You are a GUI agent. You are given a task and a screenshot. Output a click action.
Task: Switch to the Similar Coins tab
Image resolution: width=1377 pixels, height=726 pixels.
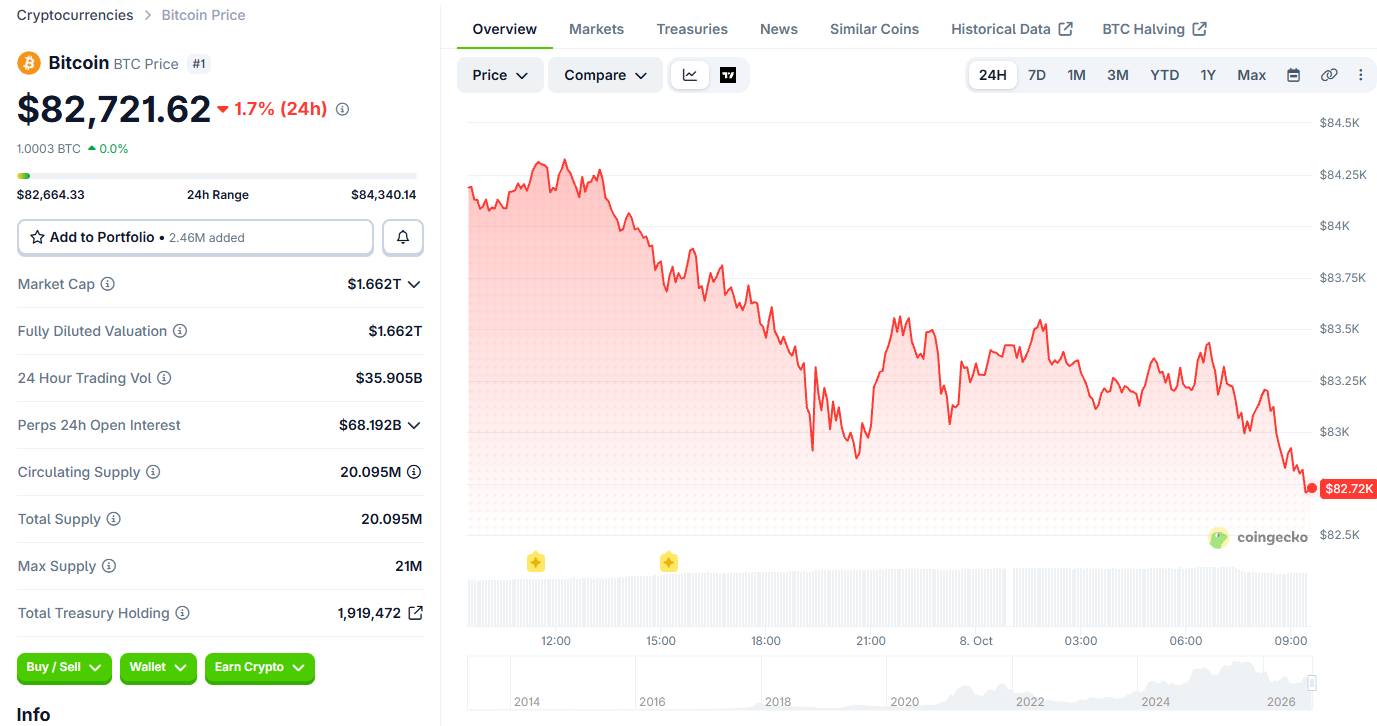[874, 29]
